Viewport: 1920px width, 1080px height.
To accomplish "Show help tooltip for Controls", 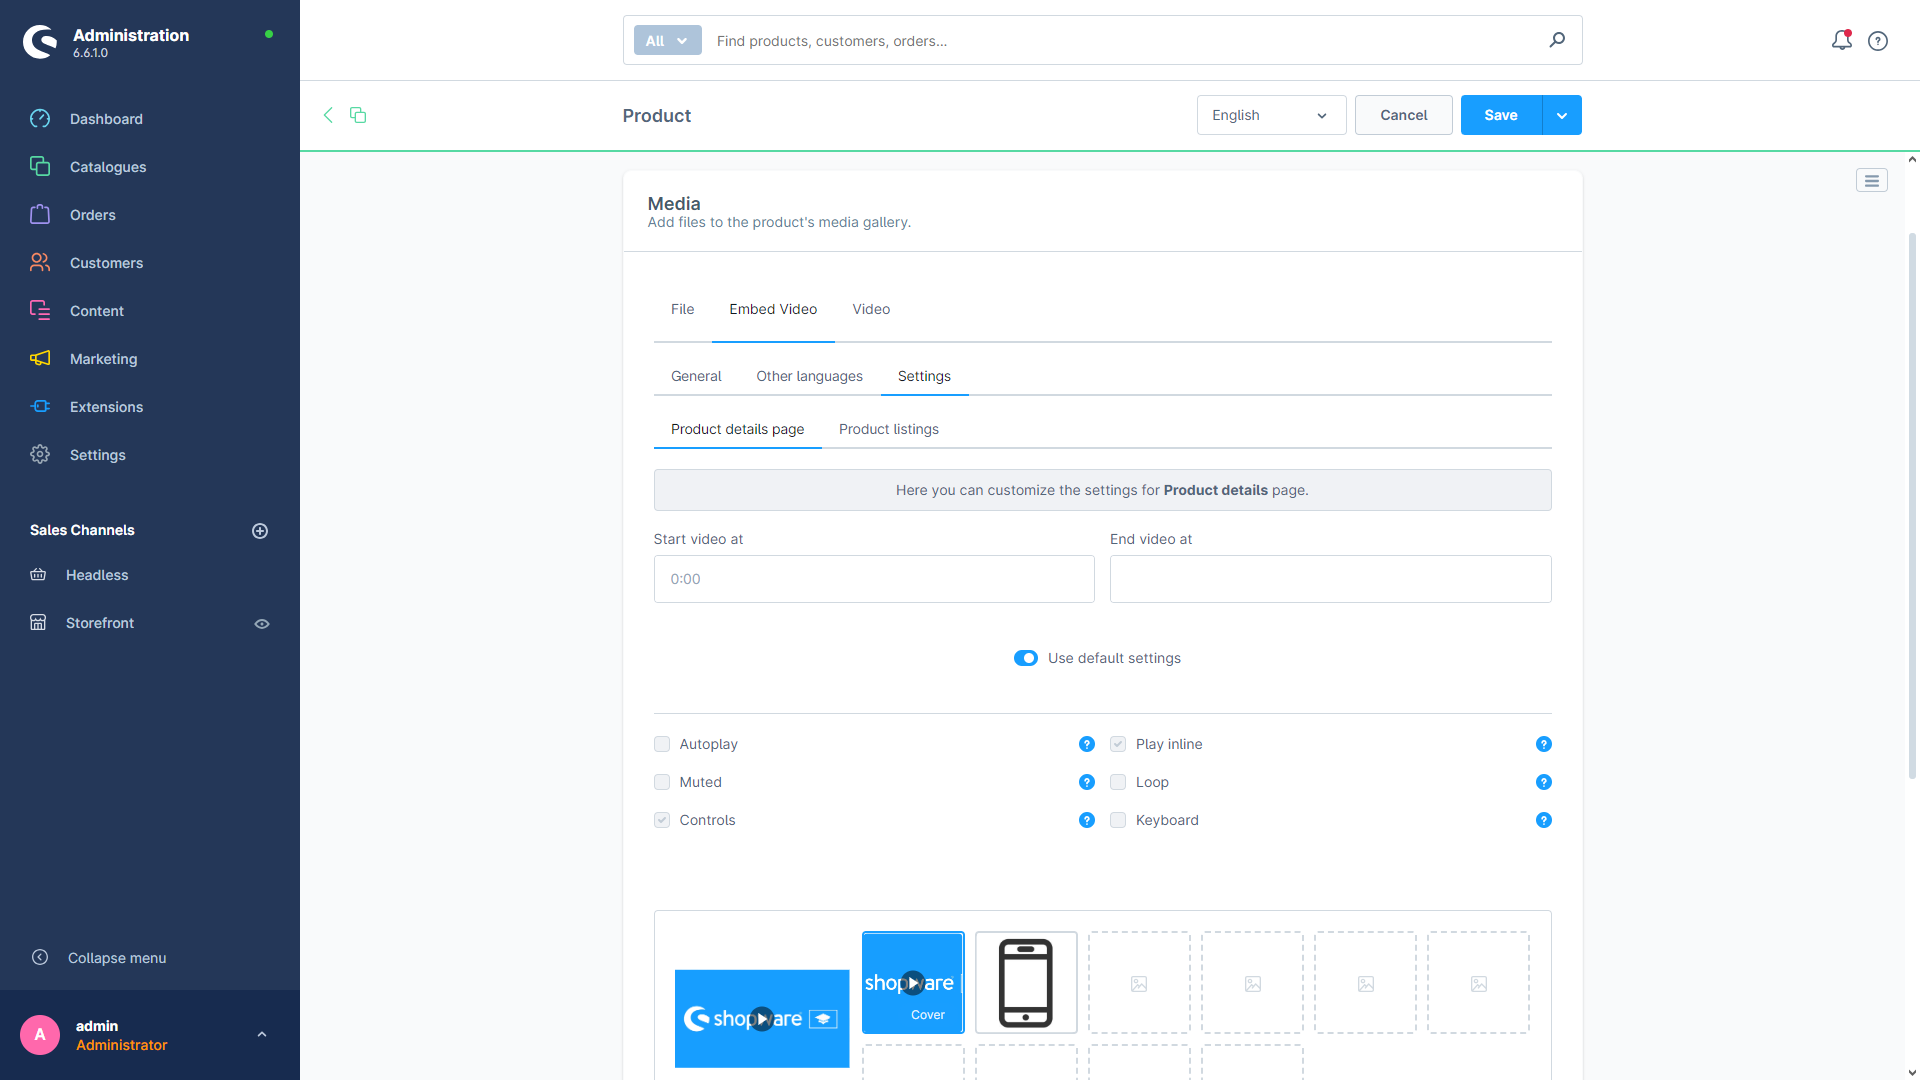I will click(1087, 820).
